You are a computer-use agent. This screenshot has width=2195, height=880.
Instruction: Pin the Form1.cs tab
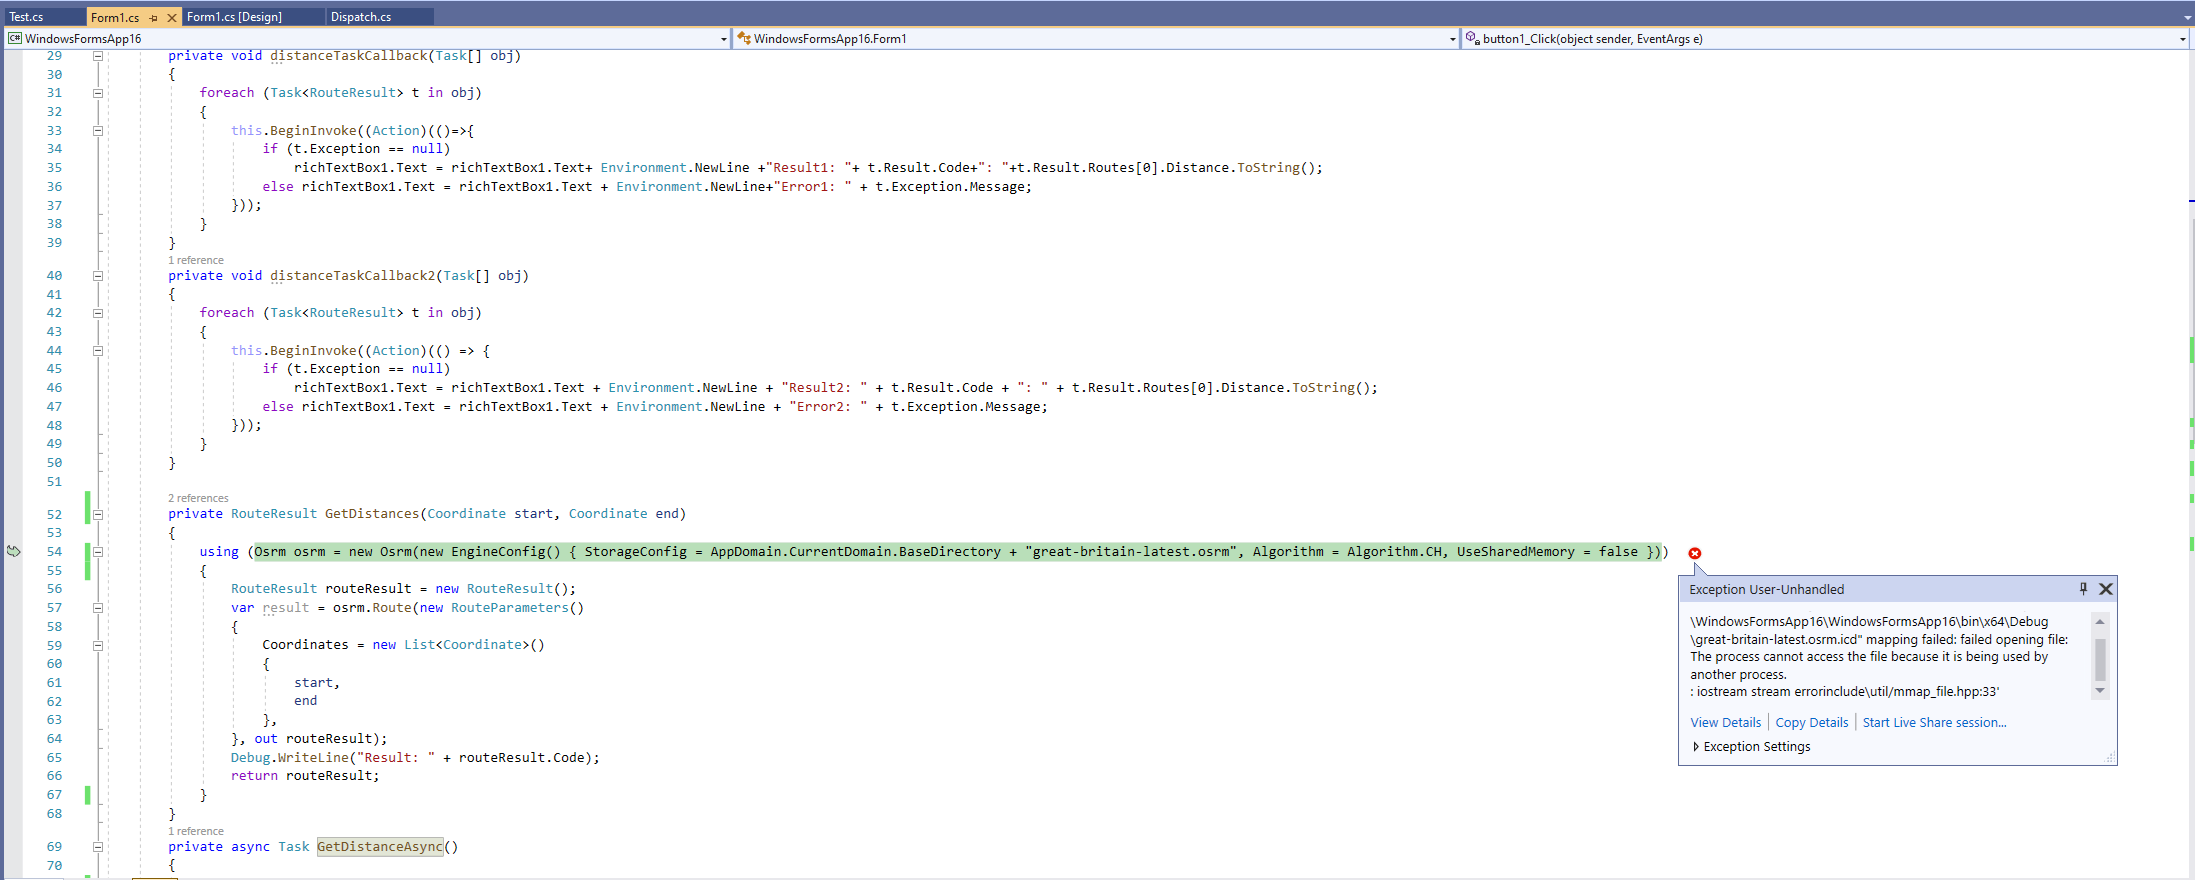click(153, 18)
